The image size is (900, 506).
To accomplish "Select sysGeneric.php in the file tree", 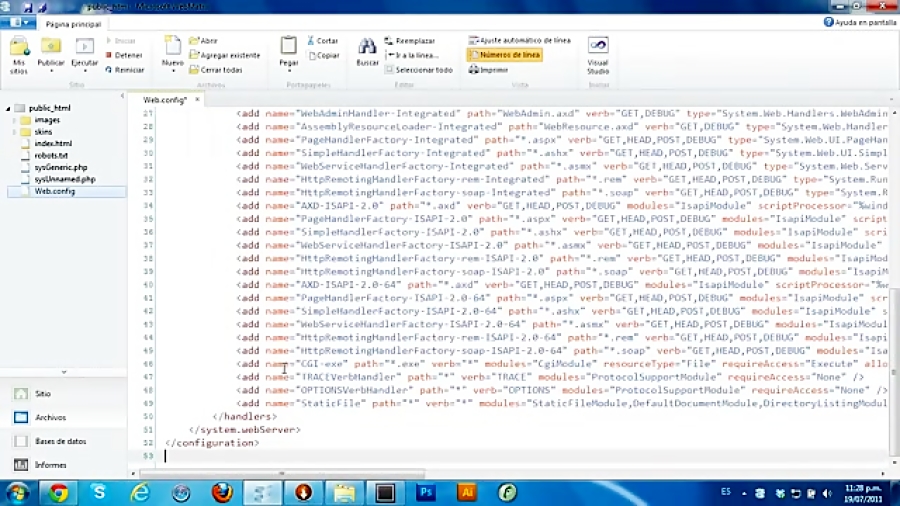I will point(60,168).
